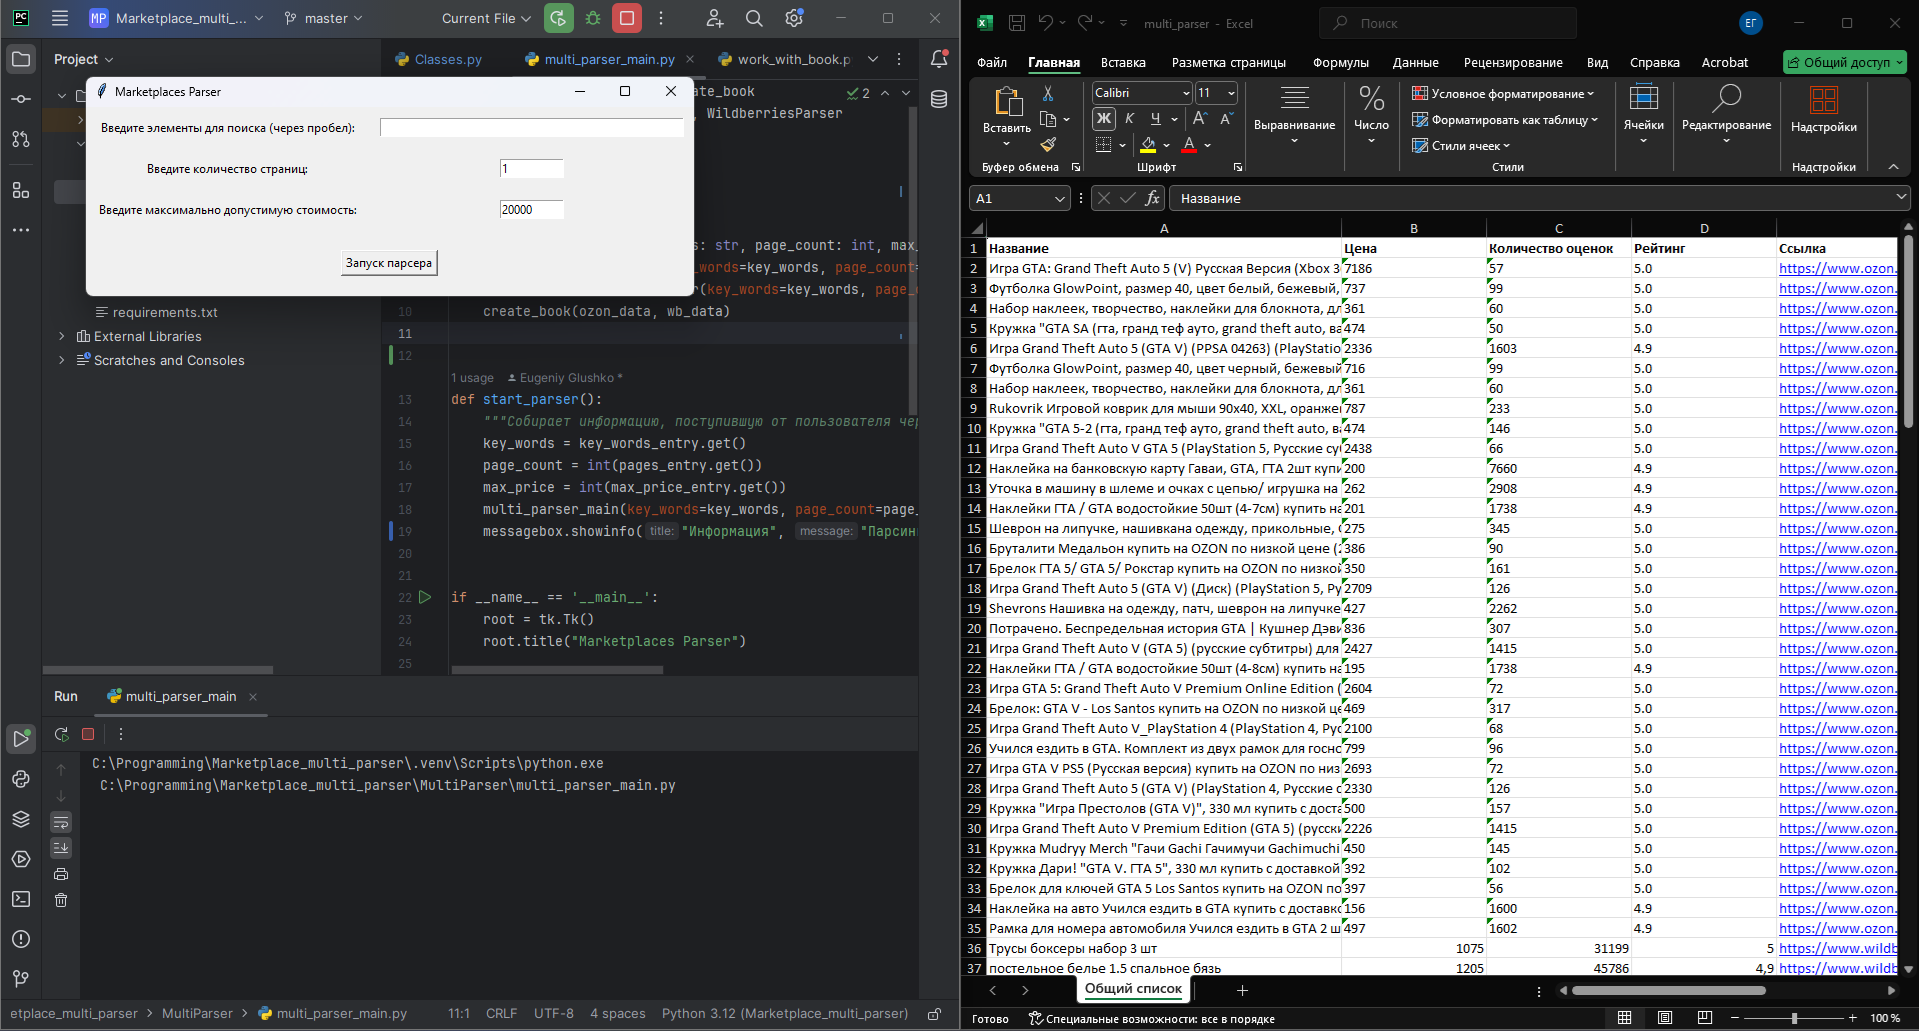Open the master branch dropdown in PyCharm

click(x=323, y=18)
